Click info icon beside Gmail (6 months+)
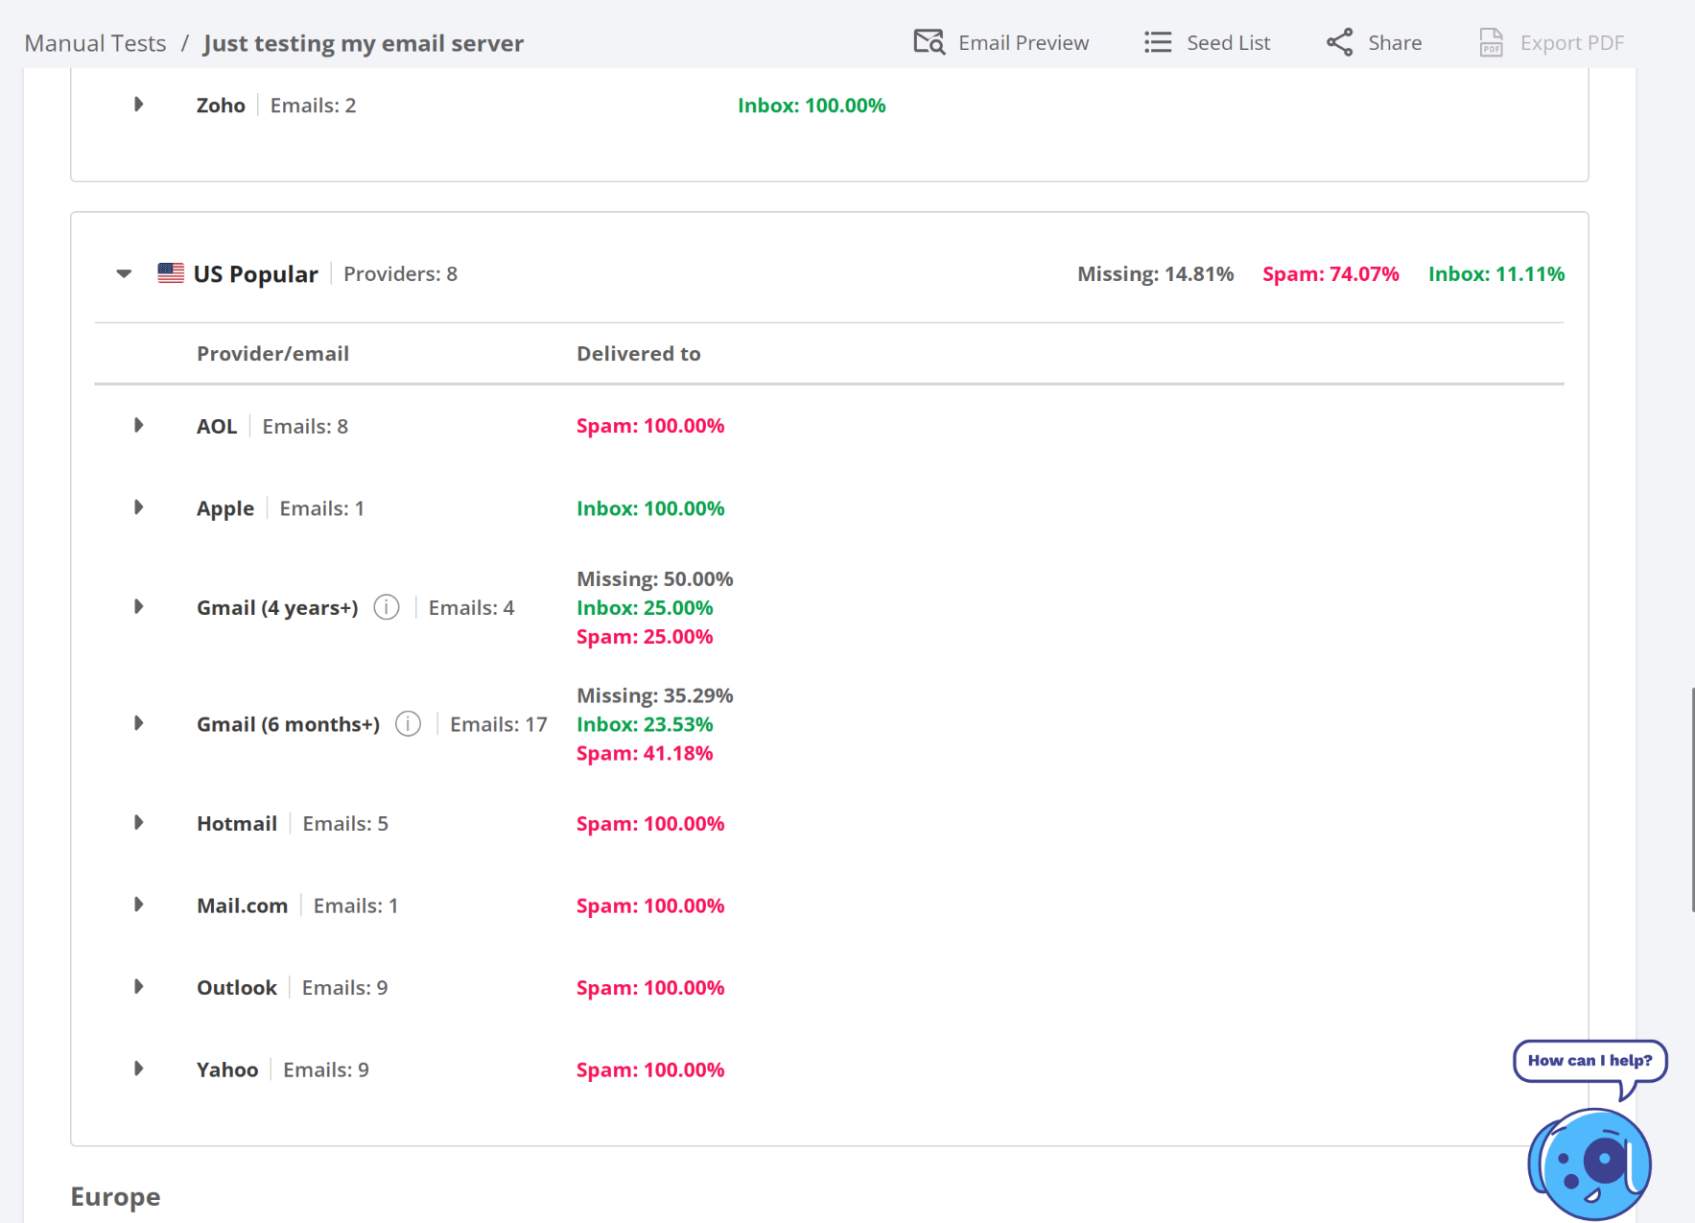The height and width of the screenshot is (1223, 1695). click(408, 724)
